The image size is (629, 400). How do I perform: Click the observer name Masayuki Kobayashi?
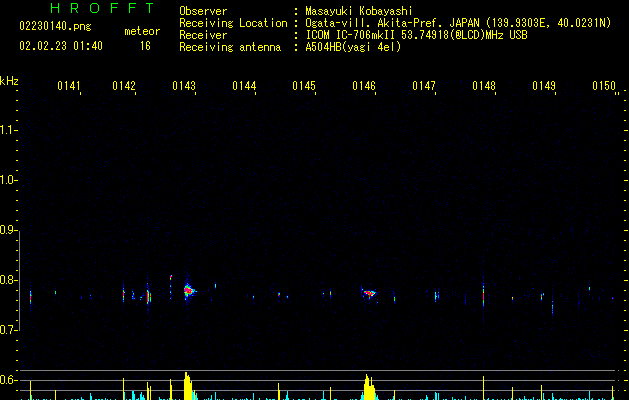pyautogui.click(x=358, y=11)
